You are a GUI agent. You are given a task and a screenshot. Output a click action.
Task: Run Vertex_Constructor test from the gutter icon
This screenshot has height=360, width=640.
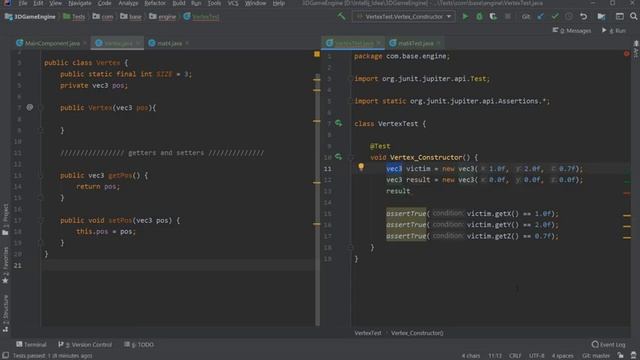pyautogui.click(x=338, y=157)
